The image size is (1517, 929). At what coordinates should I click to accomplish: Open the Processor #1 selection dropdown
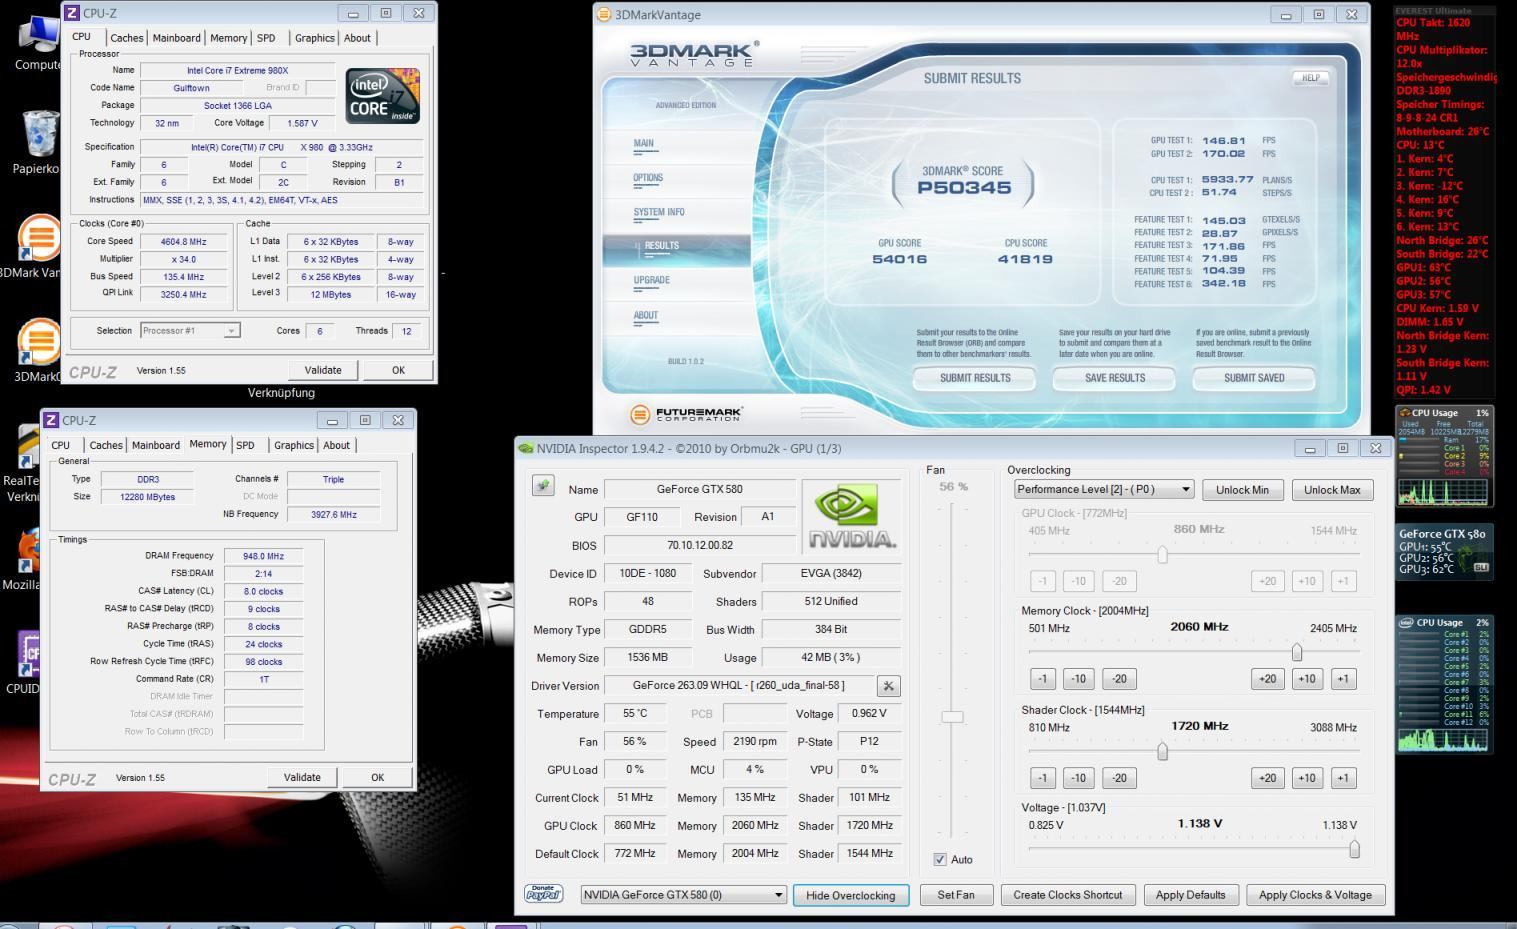190,330
